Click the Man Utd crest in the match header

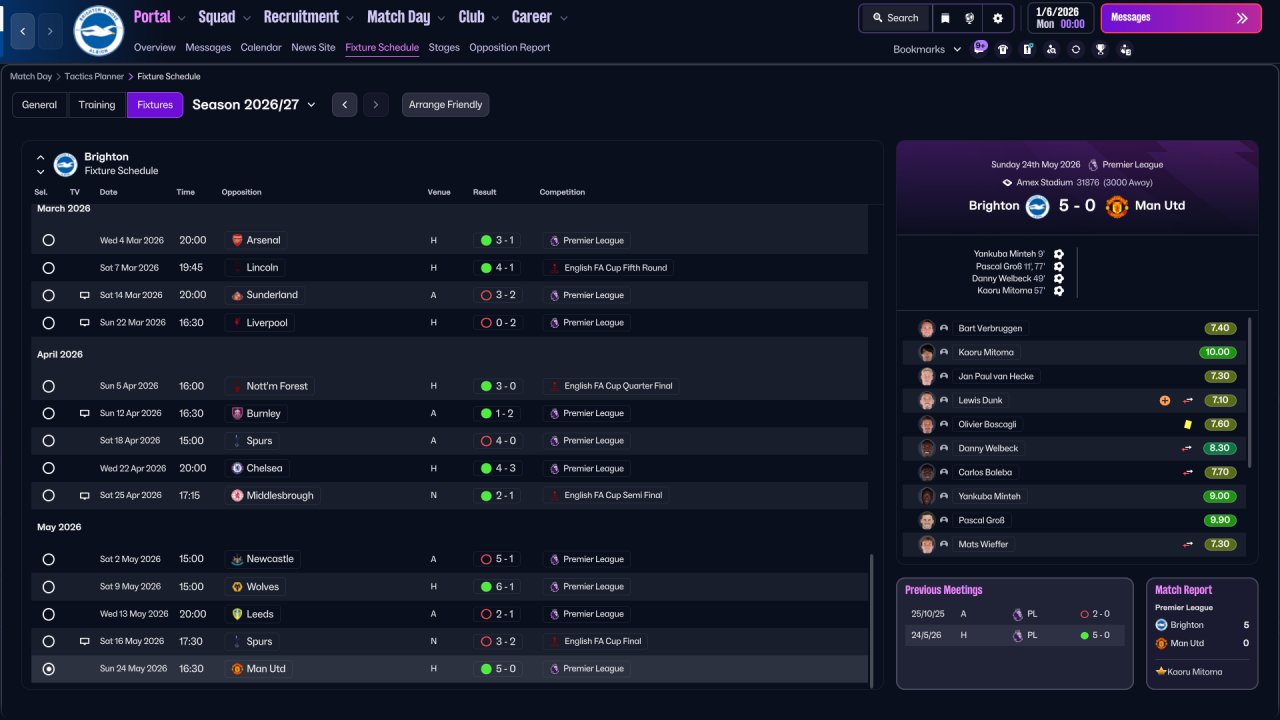[1117, 206]
